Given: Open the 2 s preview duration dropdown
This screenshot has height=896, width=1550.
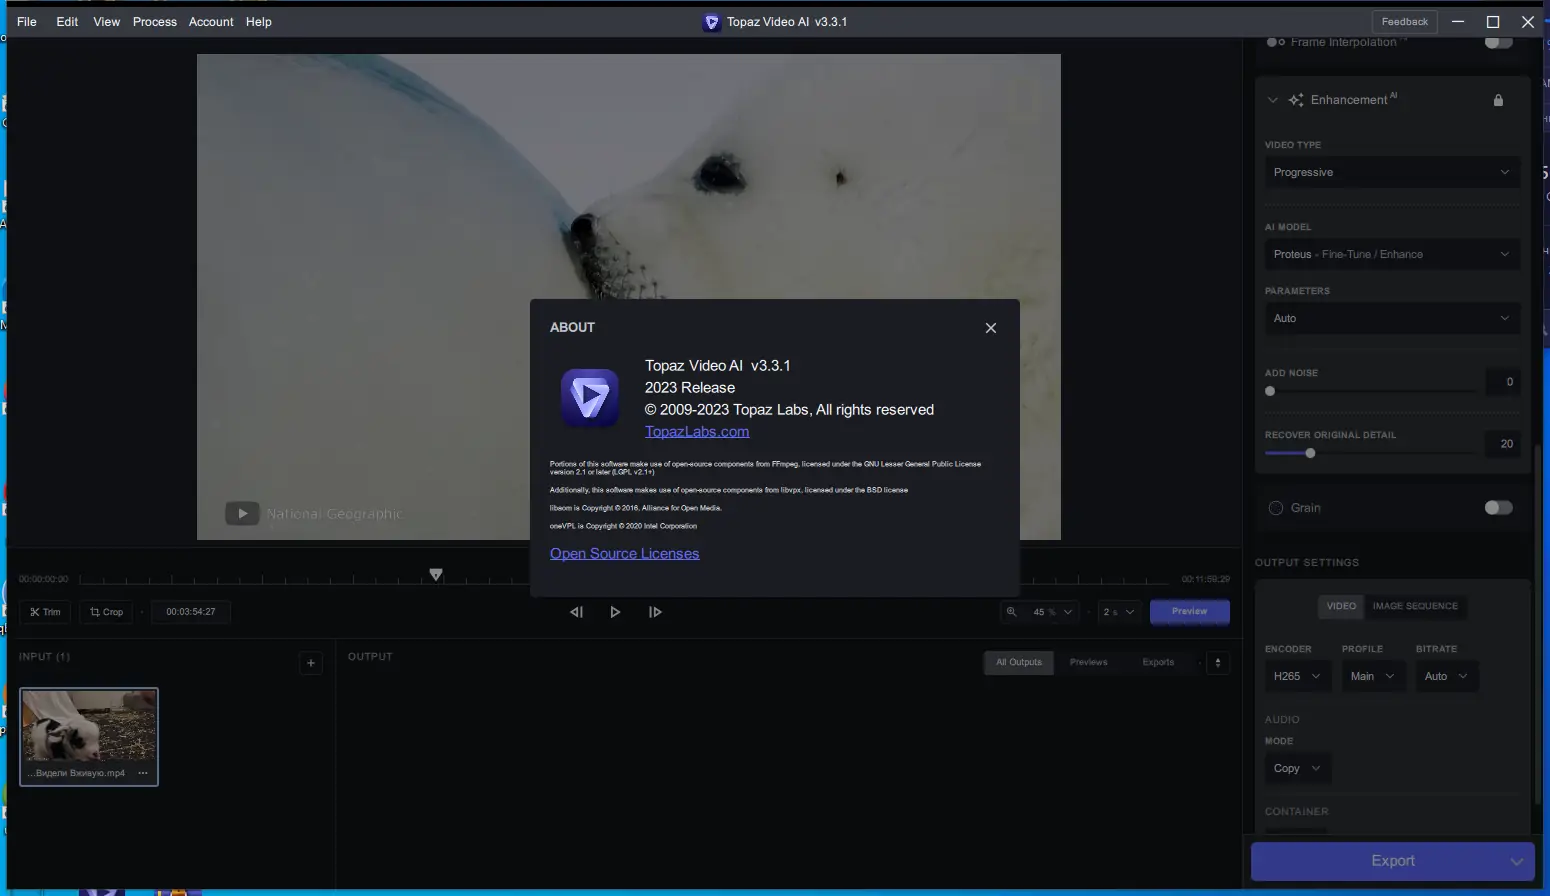Looking at the screenshot, I should [1118, 612].
